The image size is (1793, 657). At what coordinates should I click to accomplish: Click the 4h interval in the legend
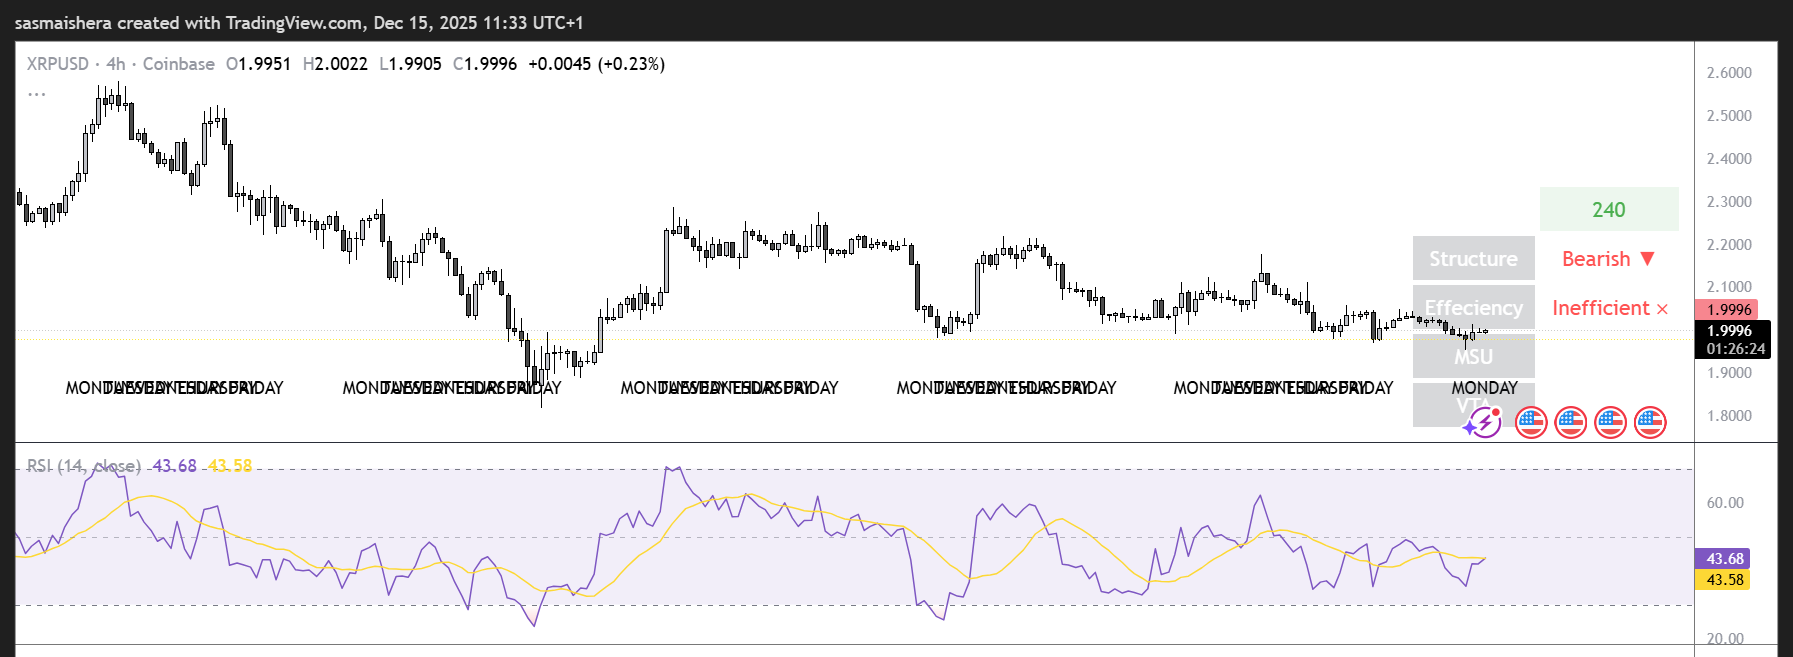point(116,64)
